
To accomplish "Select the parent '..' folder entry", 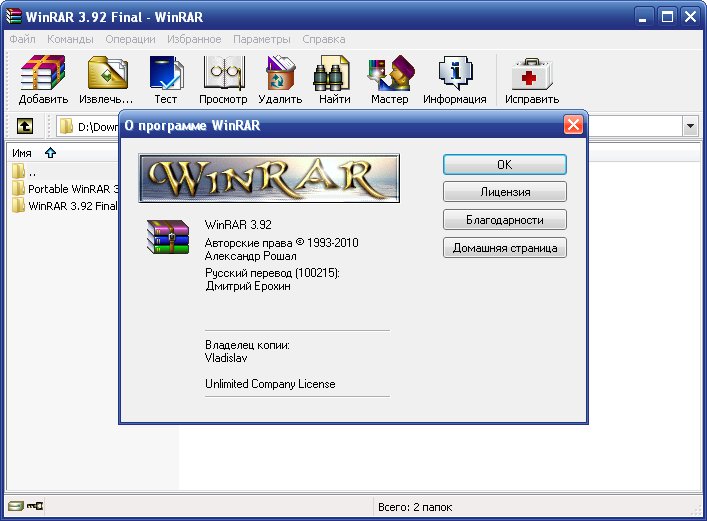I will [25, 171].
